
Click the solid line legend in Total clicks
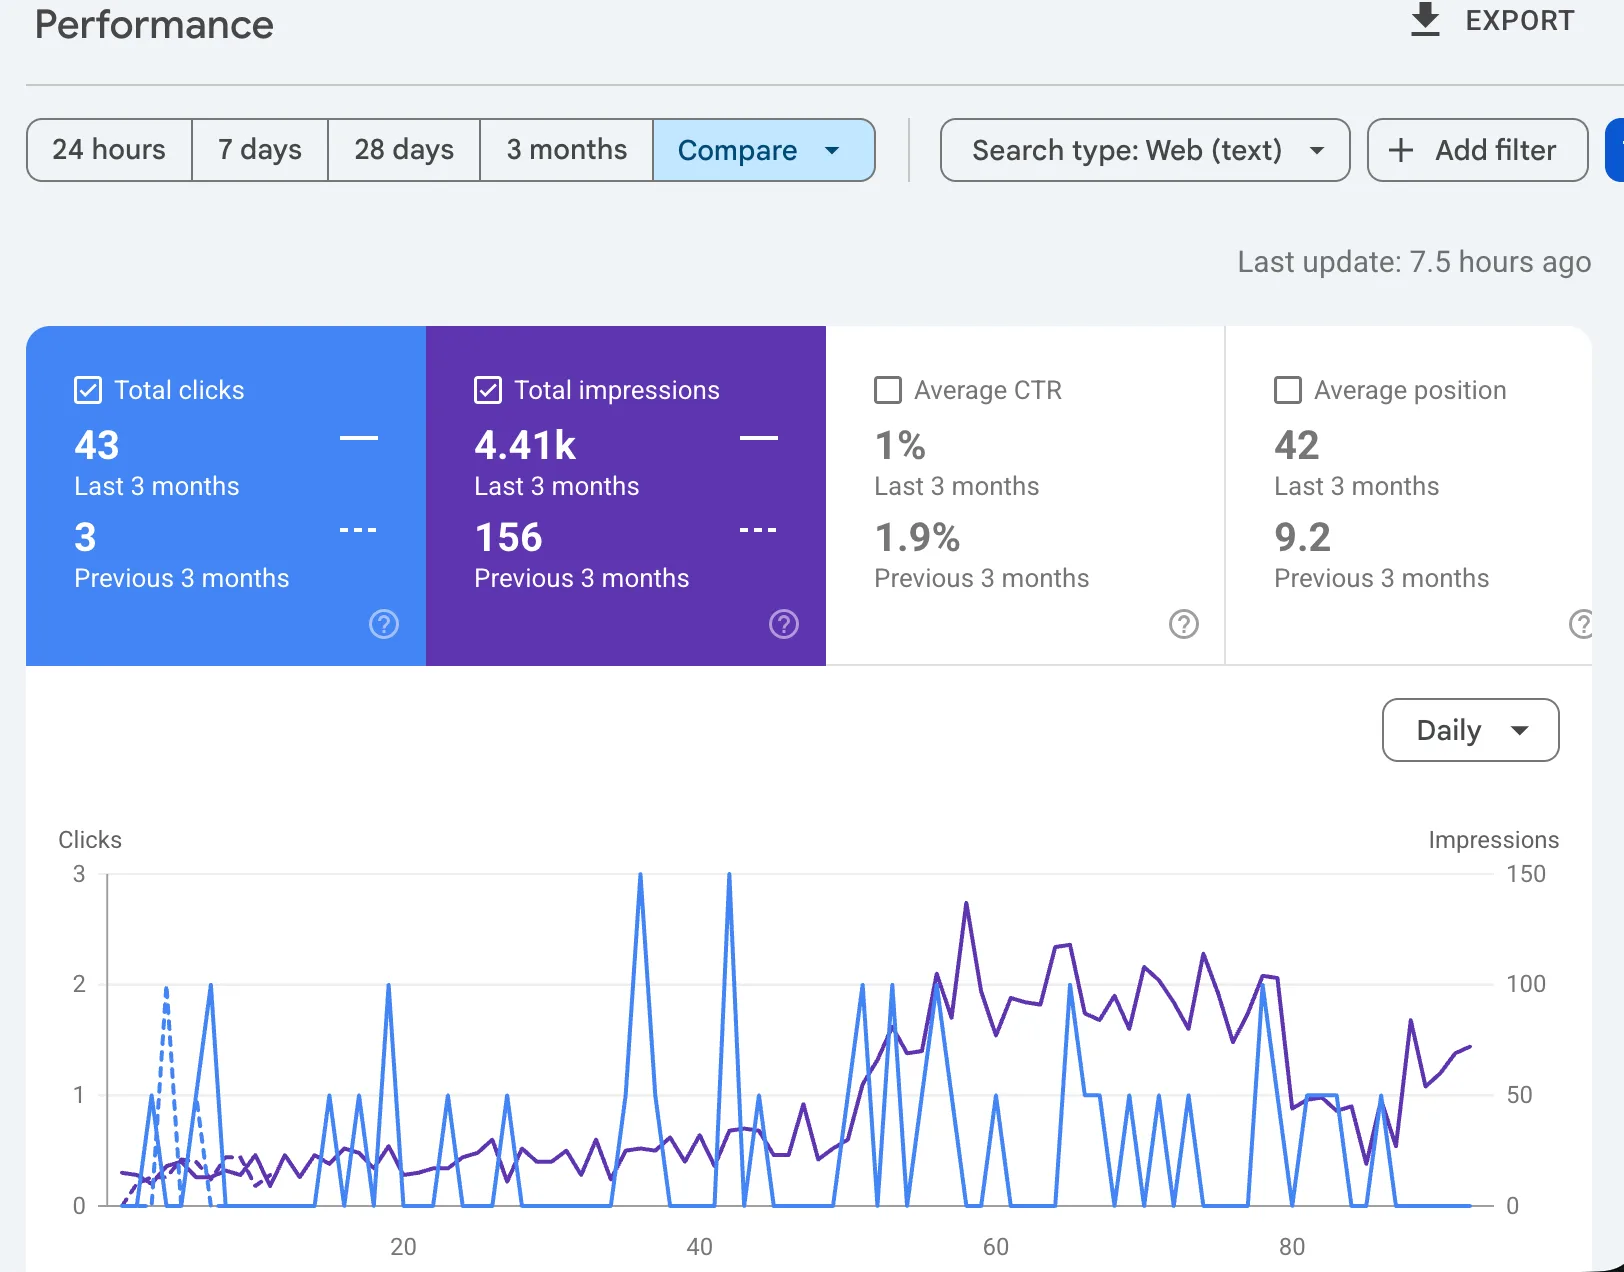point(359,438)
